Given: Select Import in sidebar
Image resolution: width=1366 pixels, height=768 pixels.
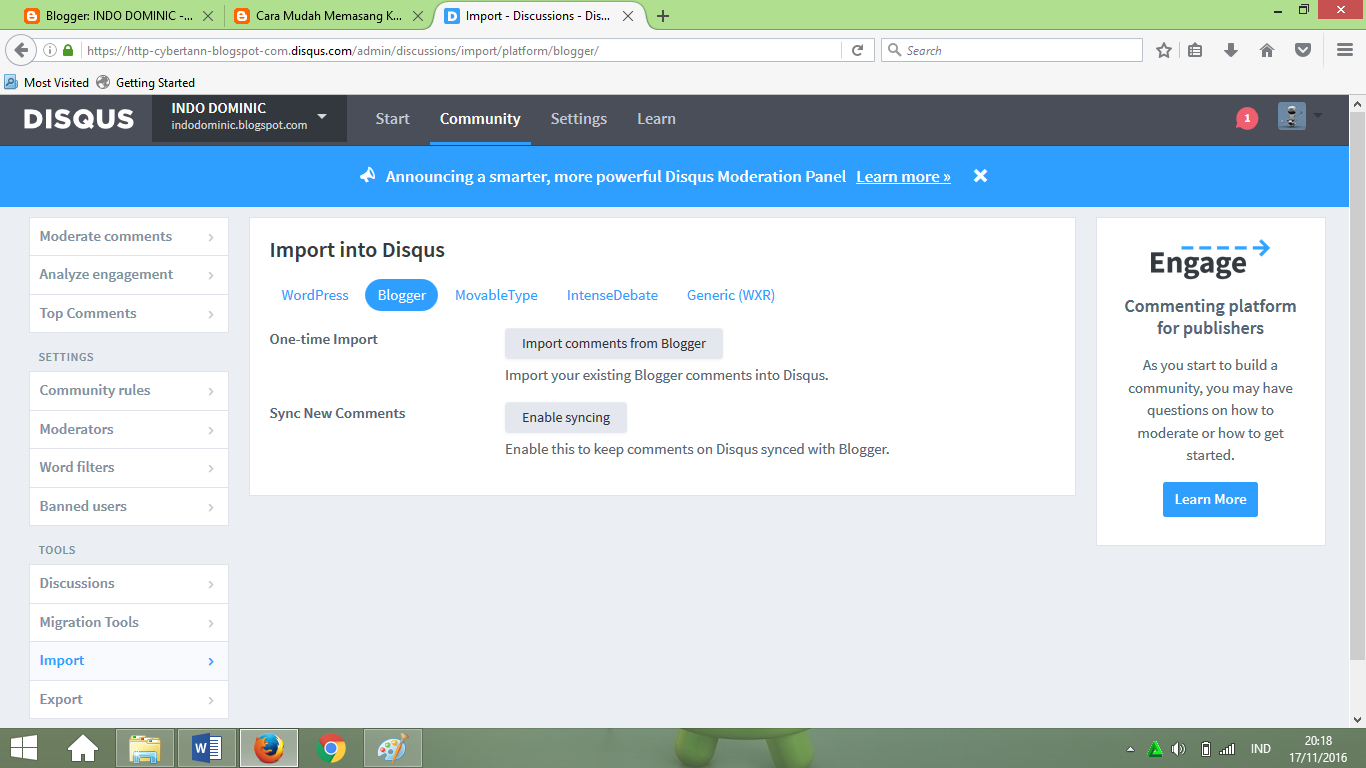Looking at the screenshot, I should pos(128,661).
